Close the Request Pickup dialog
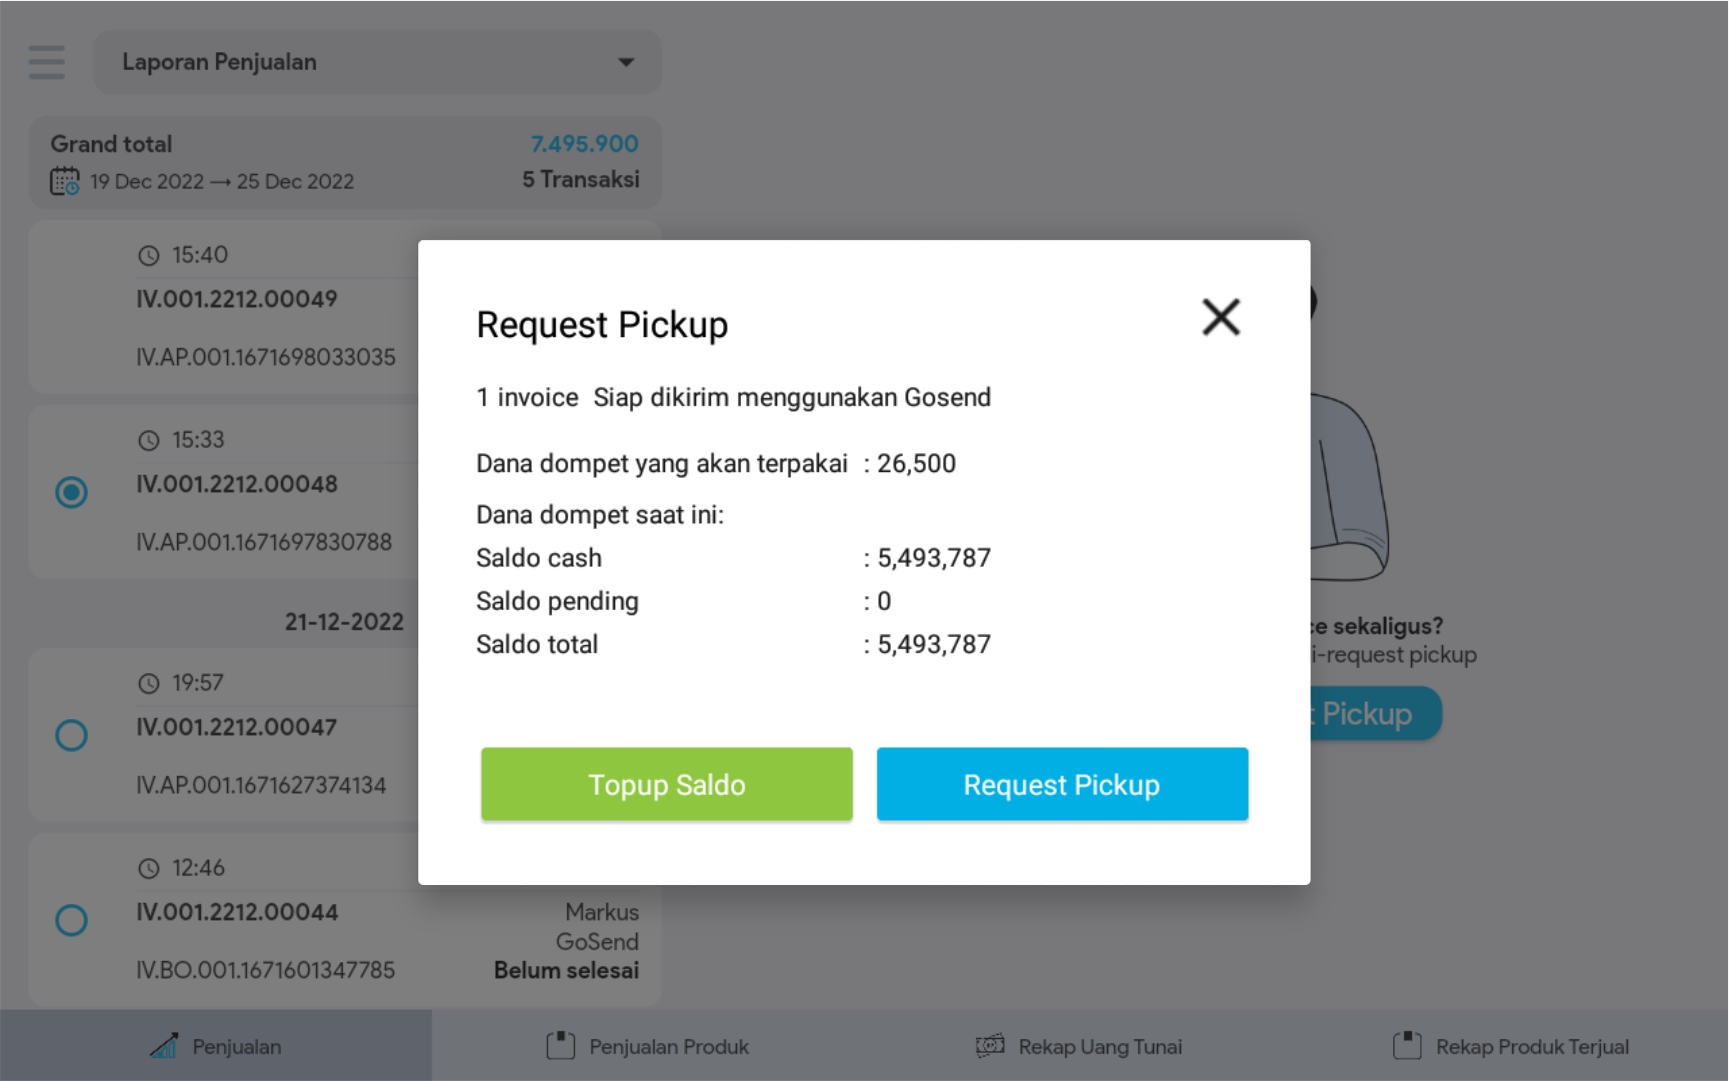The image size is (1729, 1081). (x=1220, y=318)
